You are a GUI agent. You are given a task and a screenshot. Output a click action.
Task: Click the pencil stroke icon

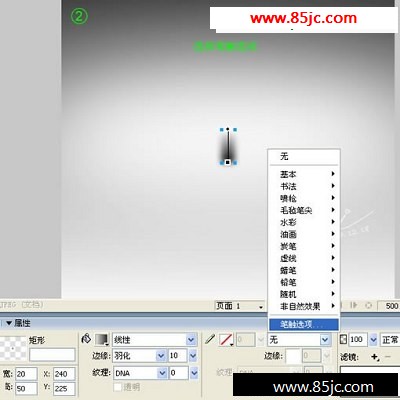[x=210, y=339]
